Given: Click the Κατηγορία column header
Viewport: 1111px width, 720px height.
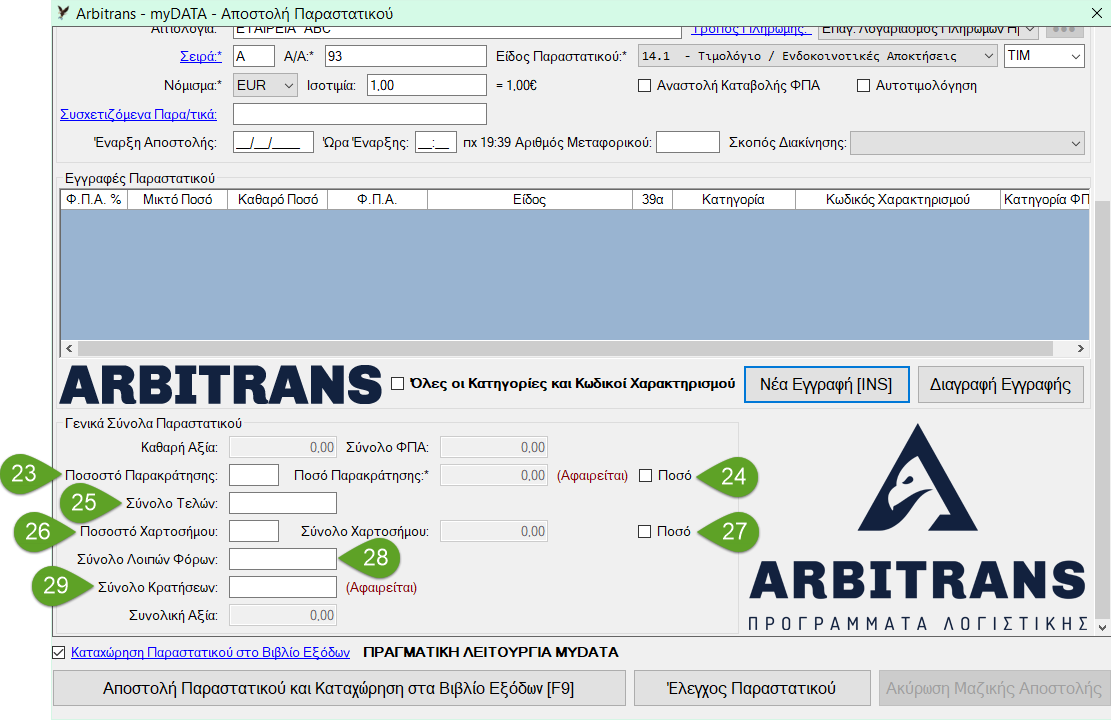Looking at the screenshot, I should coord(733,200).
